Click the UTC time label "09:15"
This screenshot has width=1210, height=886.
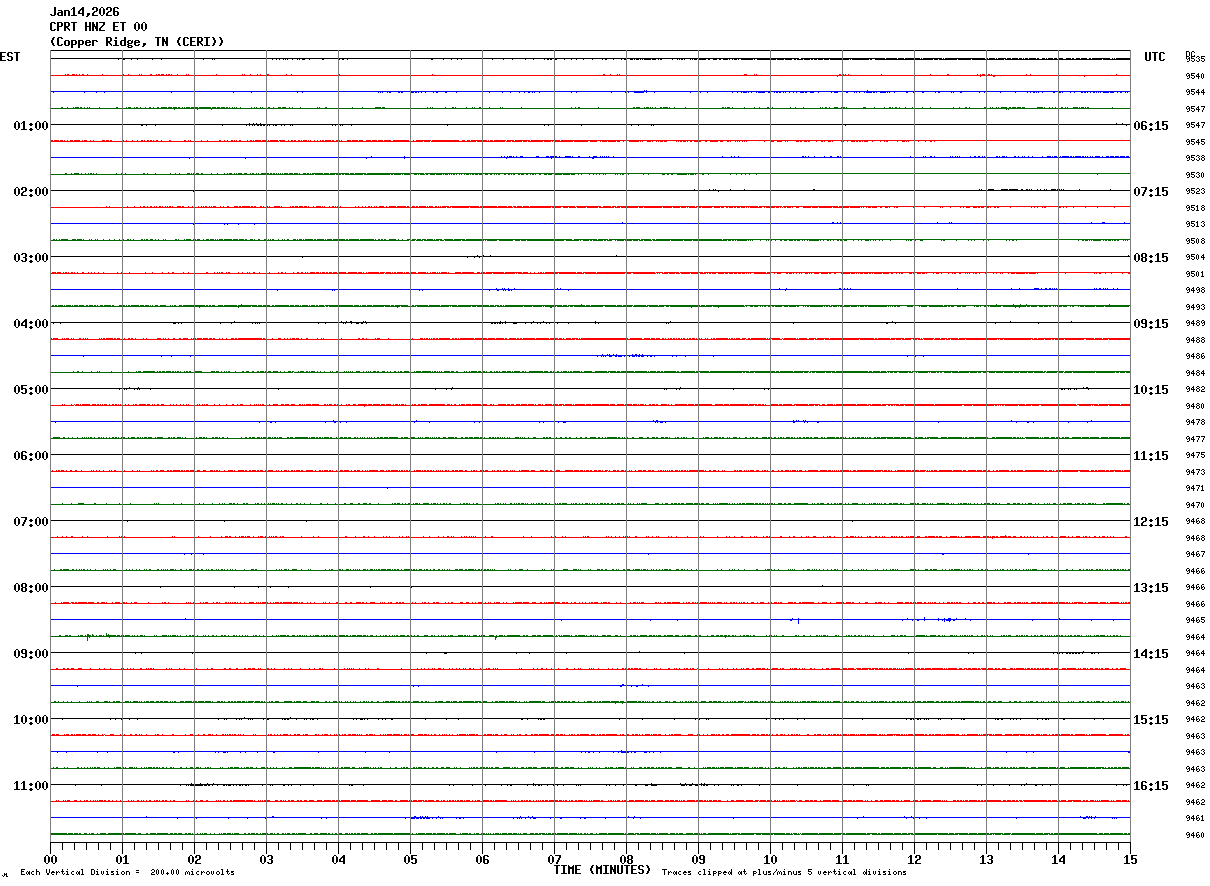tap(1151, 324)
